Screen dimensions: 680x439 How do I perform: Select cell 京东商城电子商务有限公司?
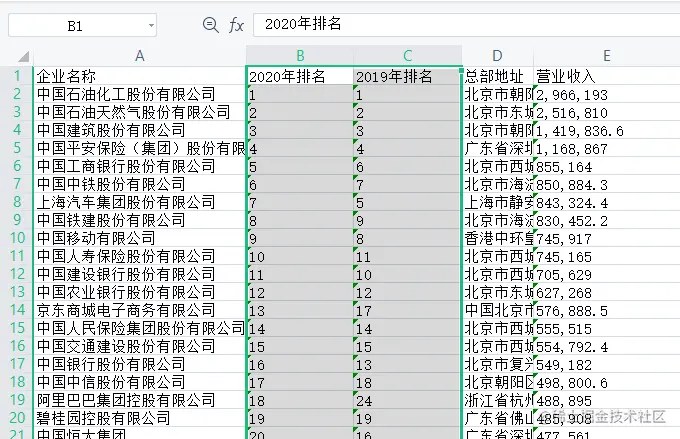(x=140, y=310)
